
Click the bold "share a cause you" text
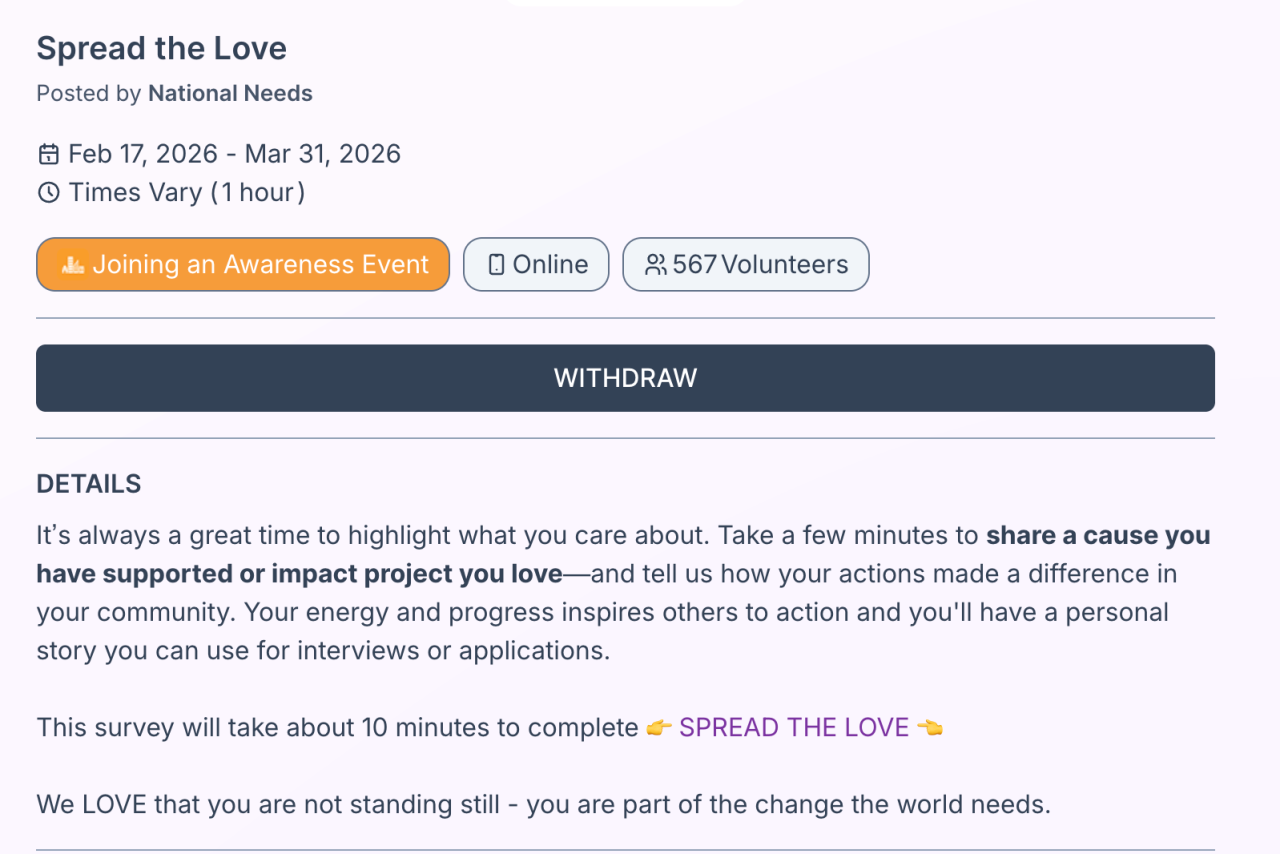click(1098, 536)
